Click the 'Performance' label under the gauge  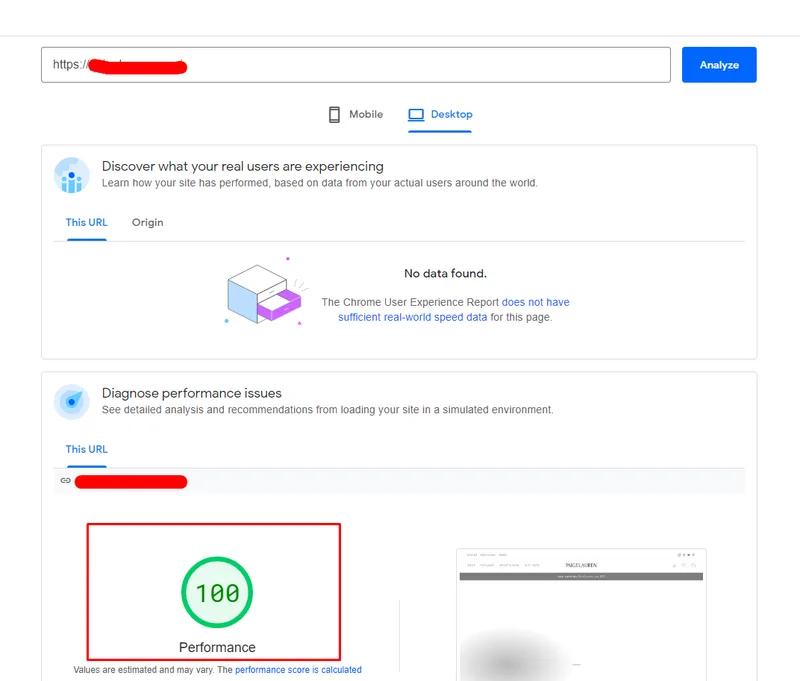(x=217, y=647)
